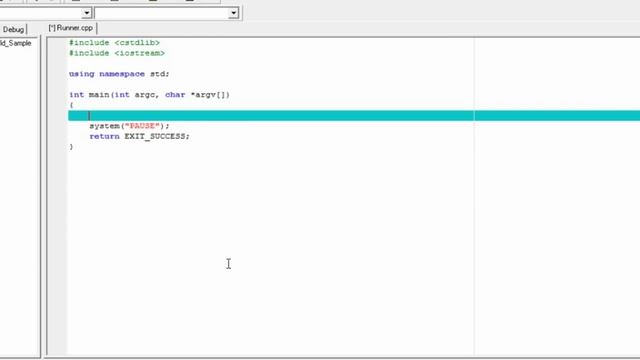The image size is (640, 360).
Task: Click the 'return EXIT_SUCCESS;' line
Action: tap(140, 137)
